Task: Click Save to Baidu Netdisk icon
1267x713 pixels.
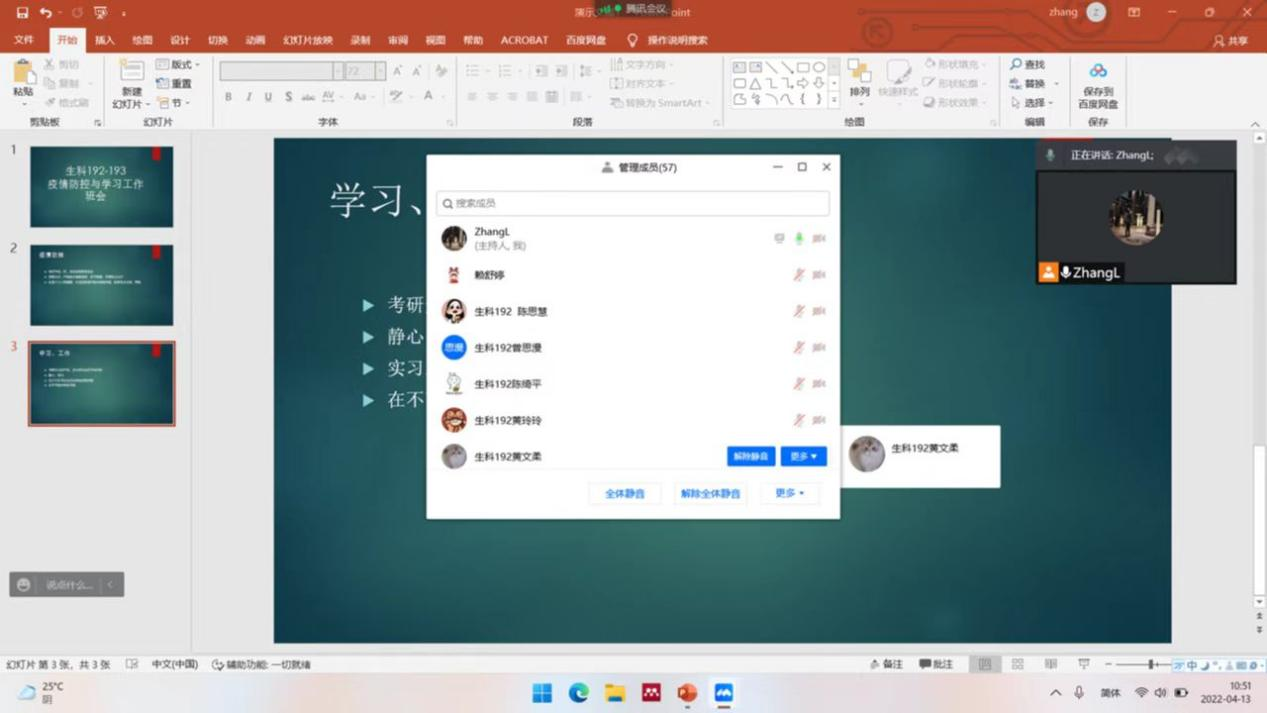Action: click(1097, 74)
